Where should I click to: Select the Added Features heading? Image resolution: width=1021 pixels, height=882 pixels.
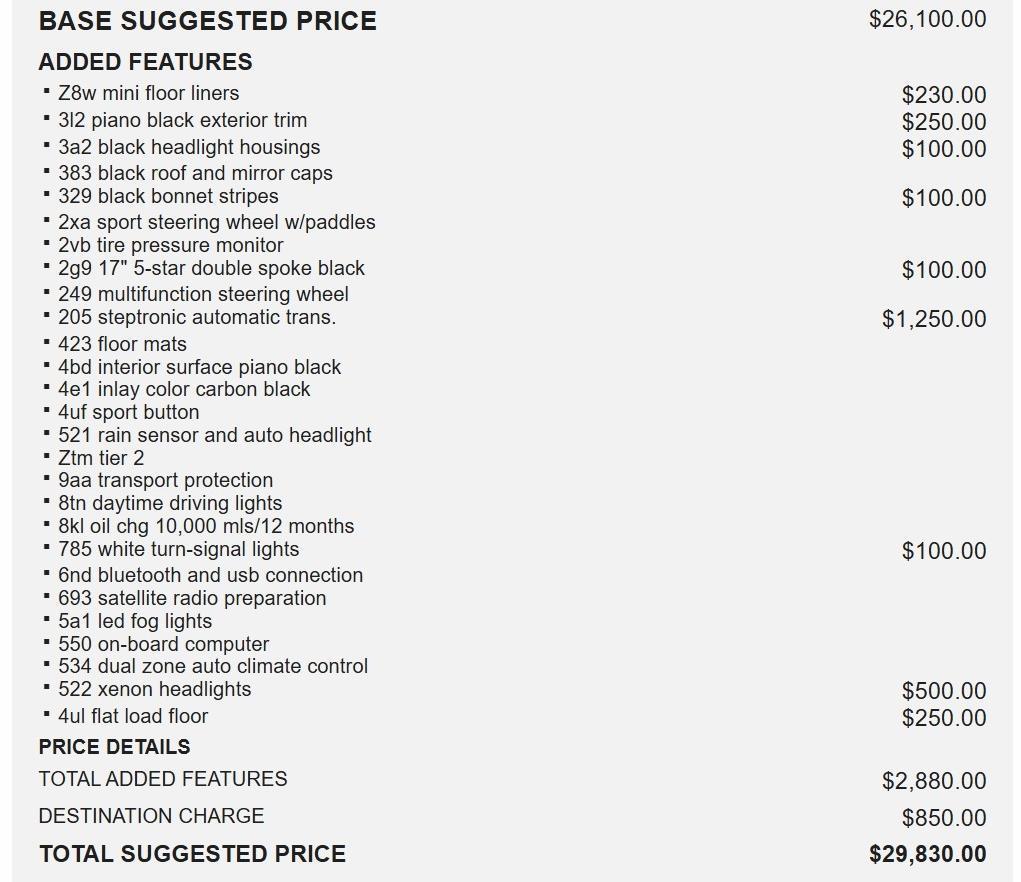click(145, 62)
